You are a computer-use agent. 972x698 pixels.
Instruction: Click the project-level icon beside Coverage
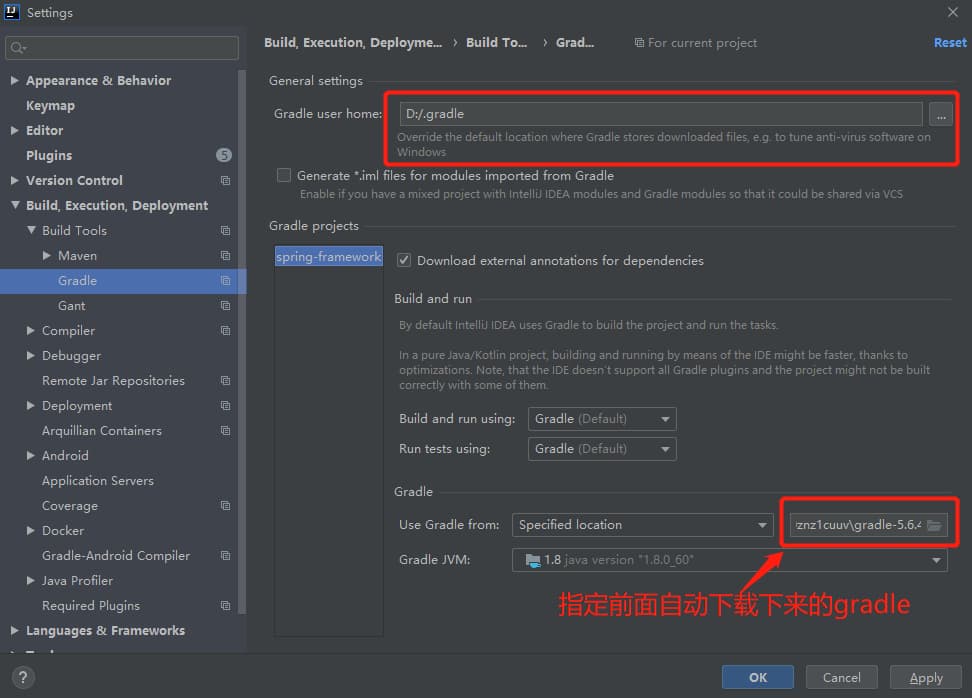pyautogui.click(x=226, y=506)
